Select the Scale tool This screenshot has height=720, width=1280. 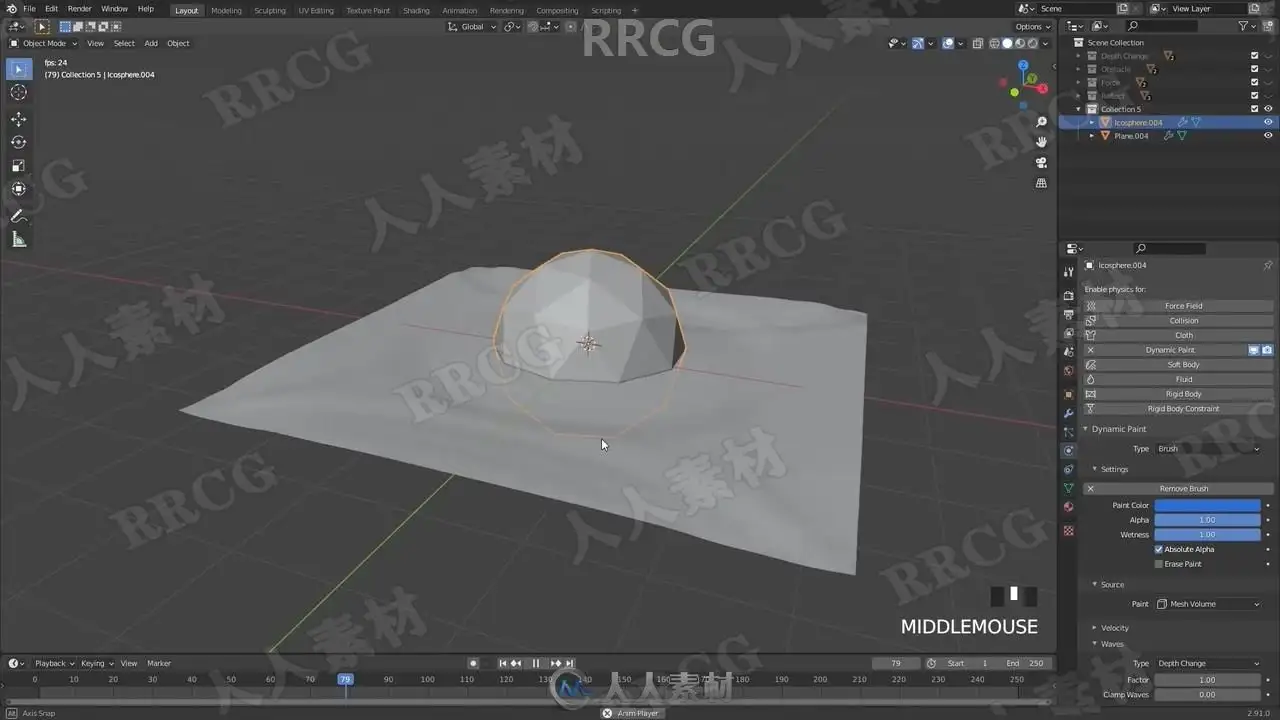click(18, 166)
